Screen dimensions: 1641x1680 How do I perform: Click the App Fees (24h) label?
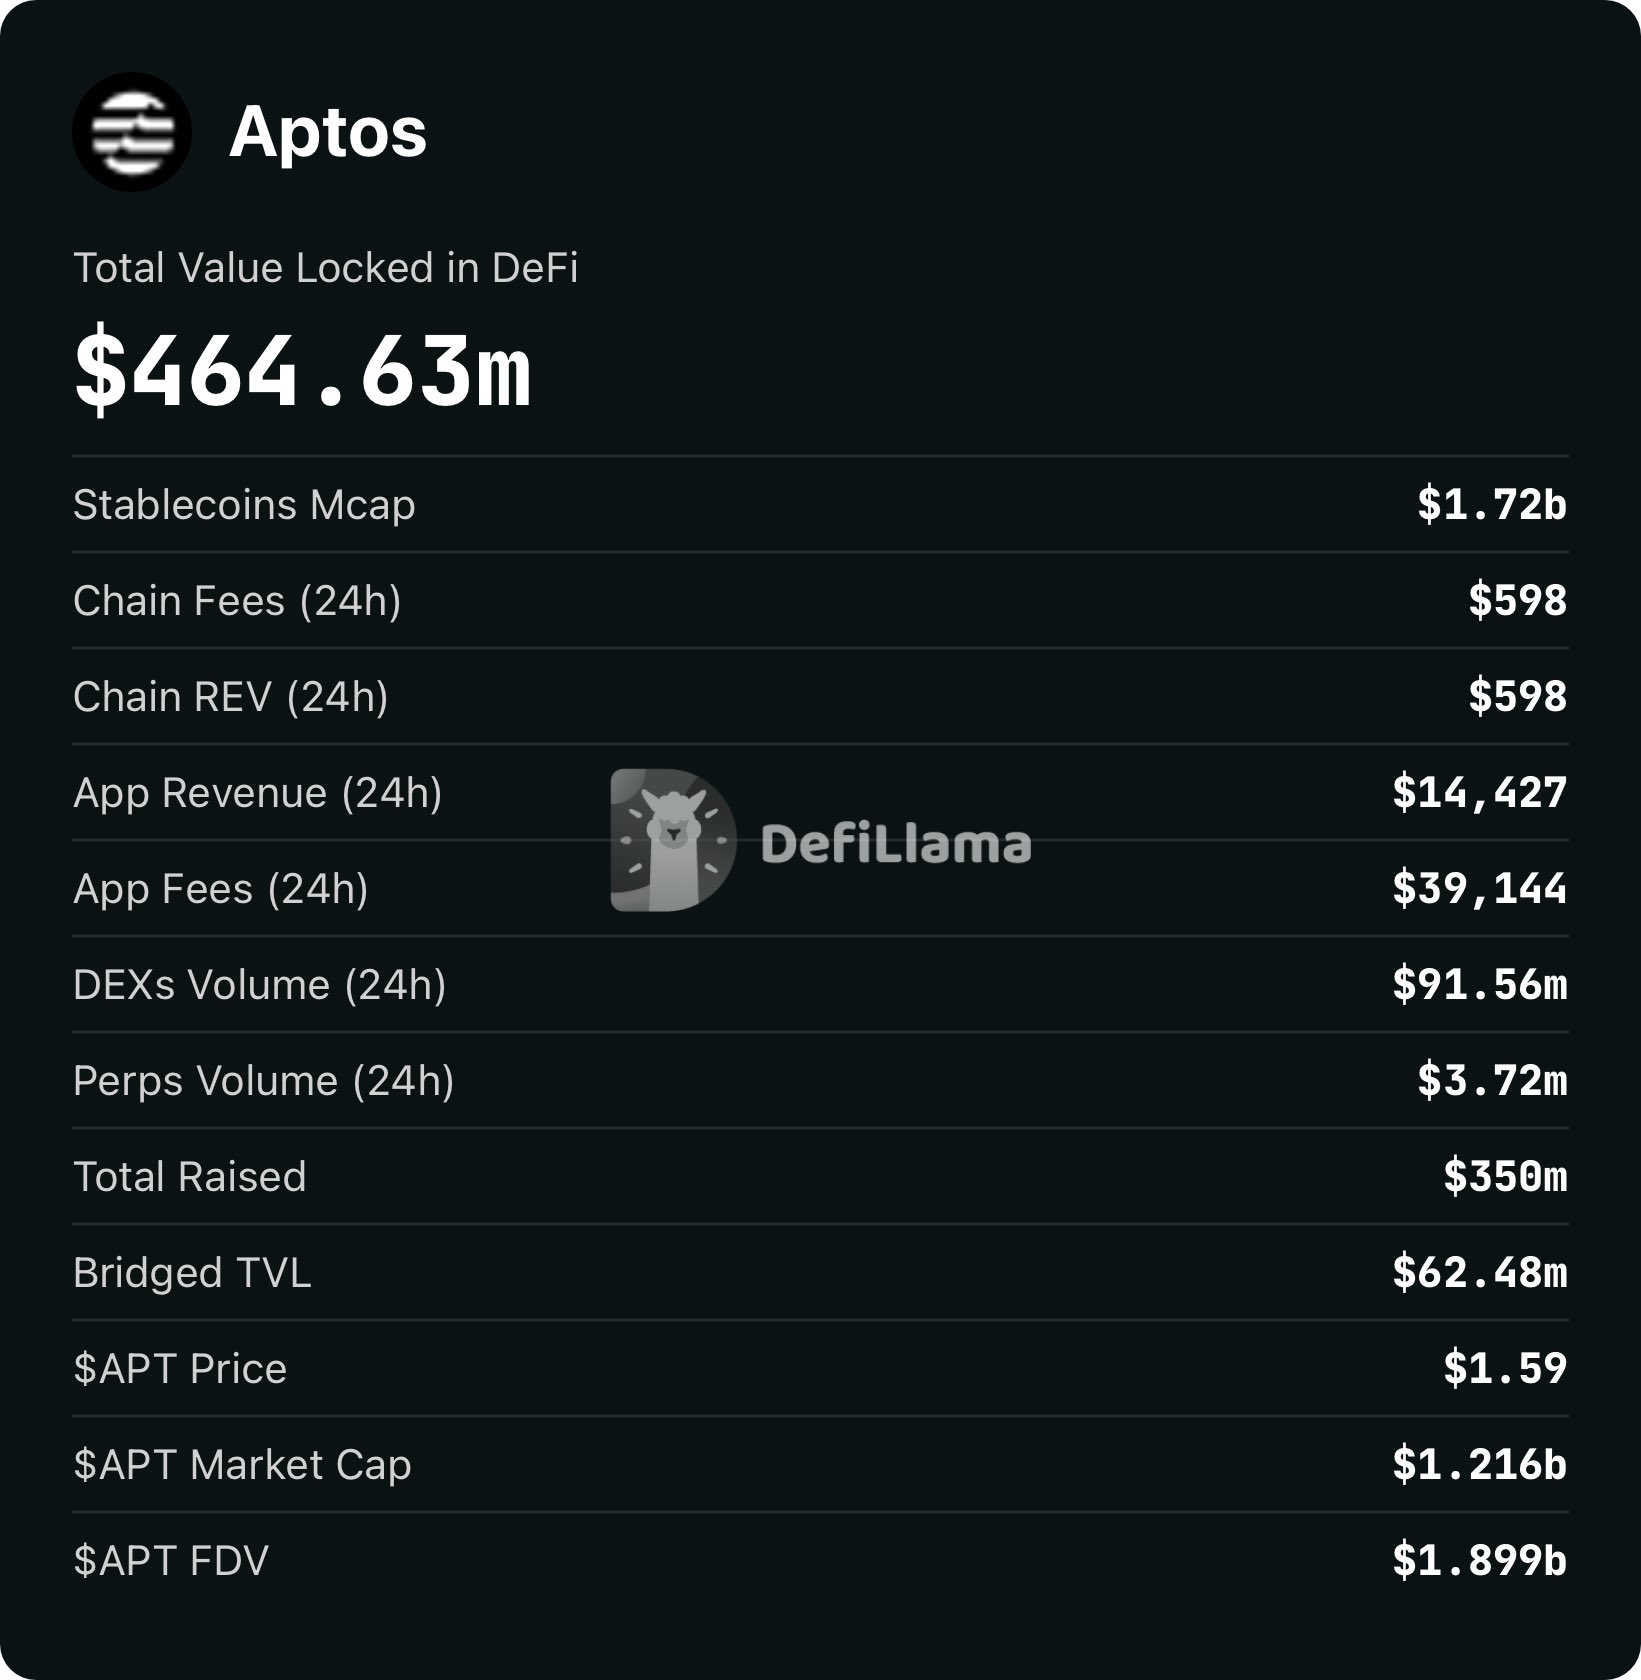221,889
